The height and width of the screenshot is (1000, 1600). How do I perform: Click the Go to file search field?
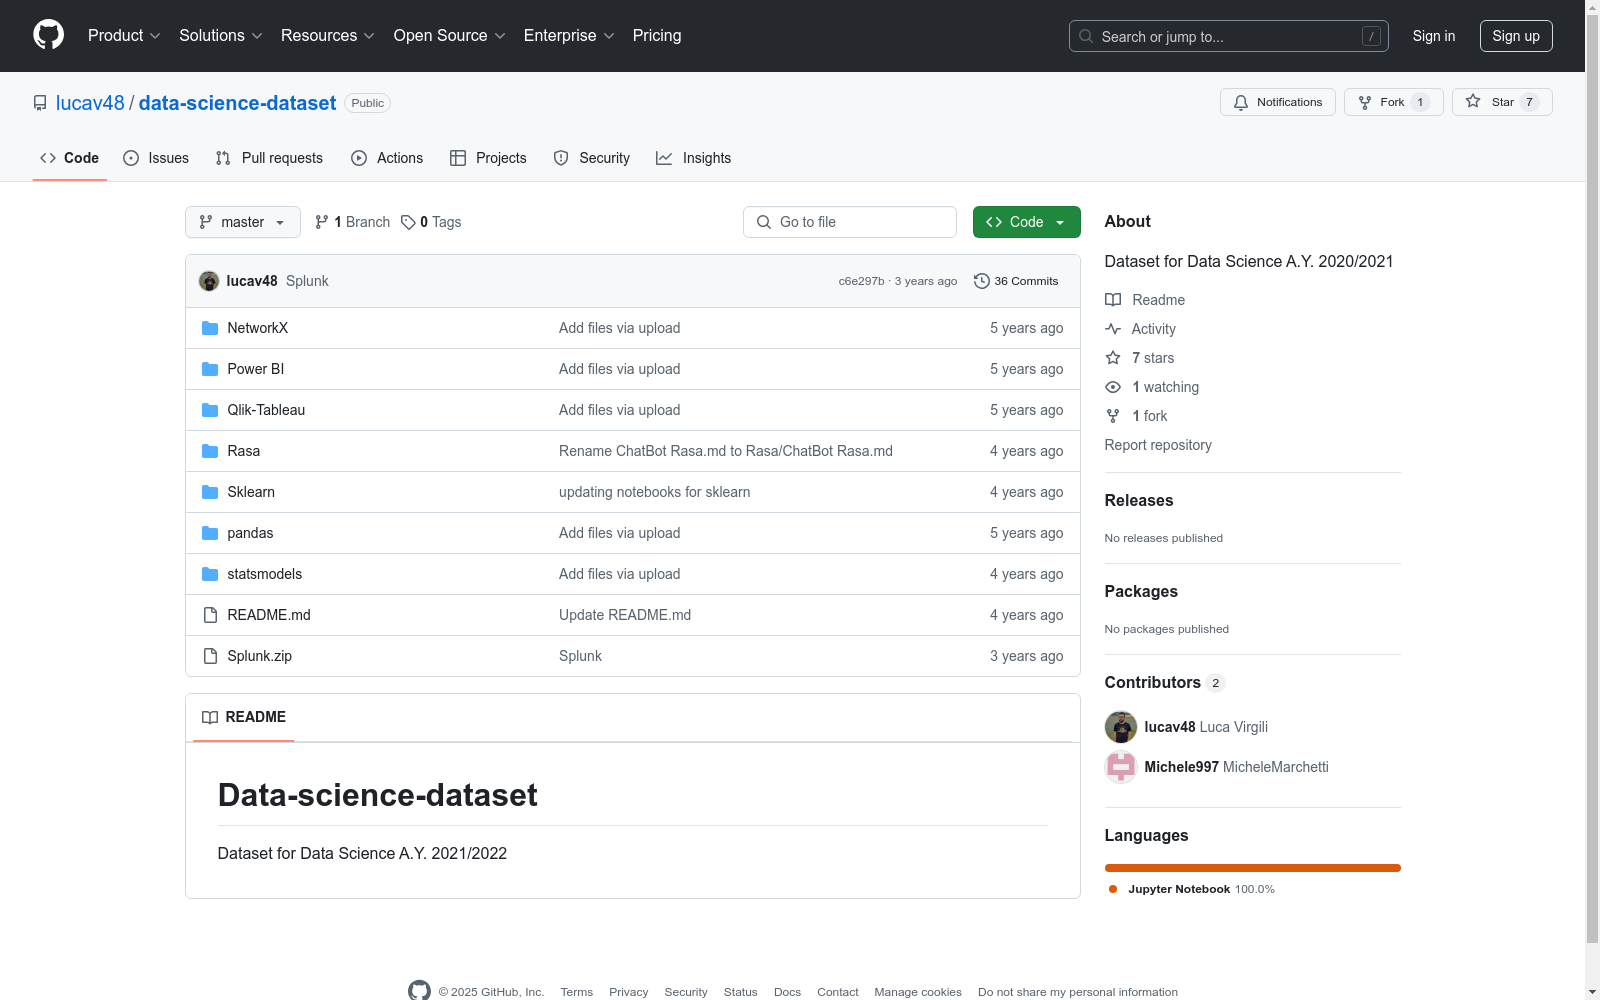(850, 222)
